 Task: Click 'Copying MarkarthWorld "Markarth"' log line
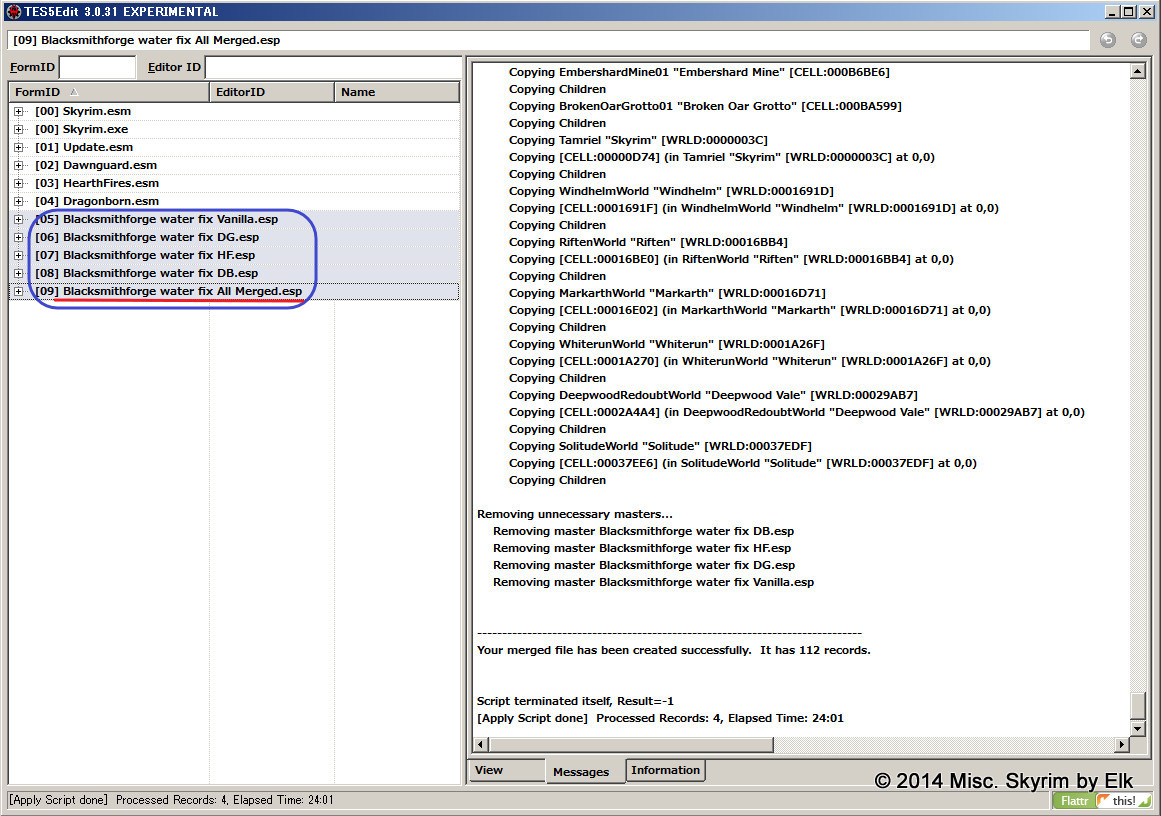(x=667, y=293)
